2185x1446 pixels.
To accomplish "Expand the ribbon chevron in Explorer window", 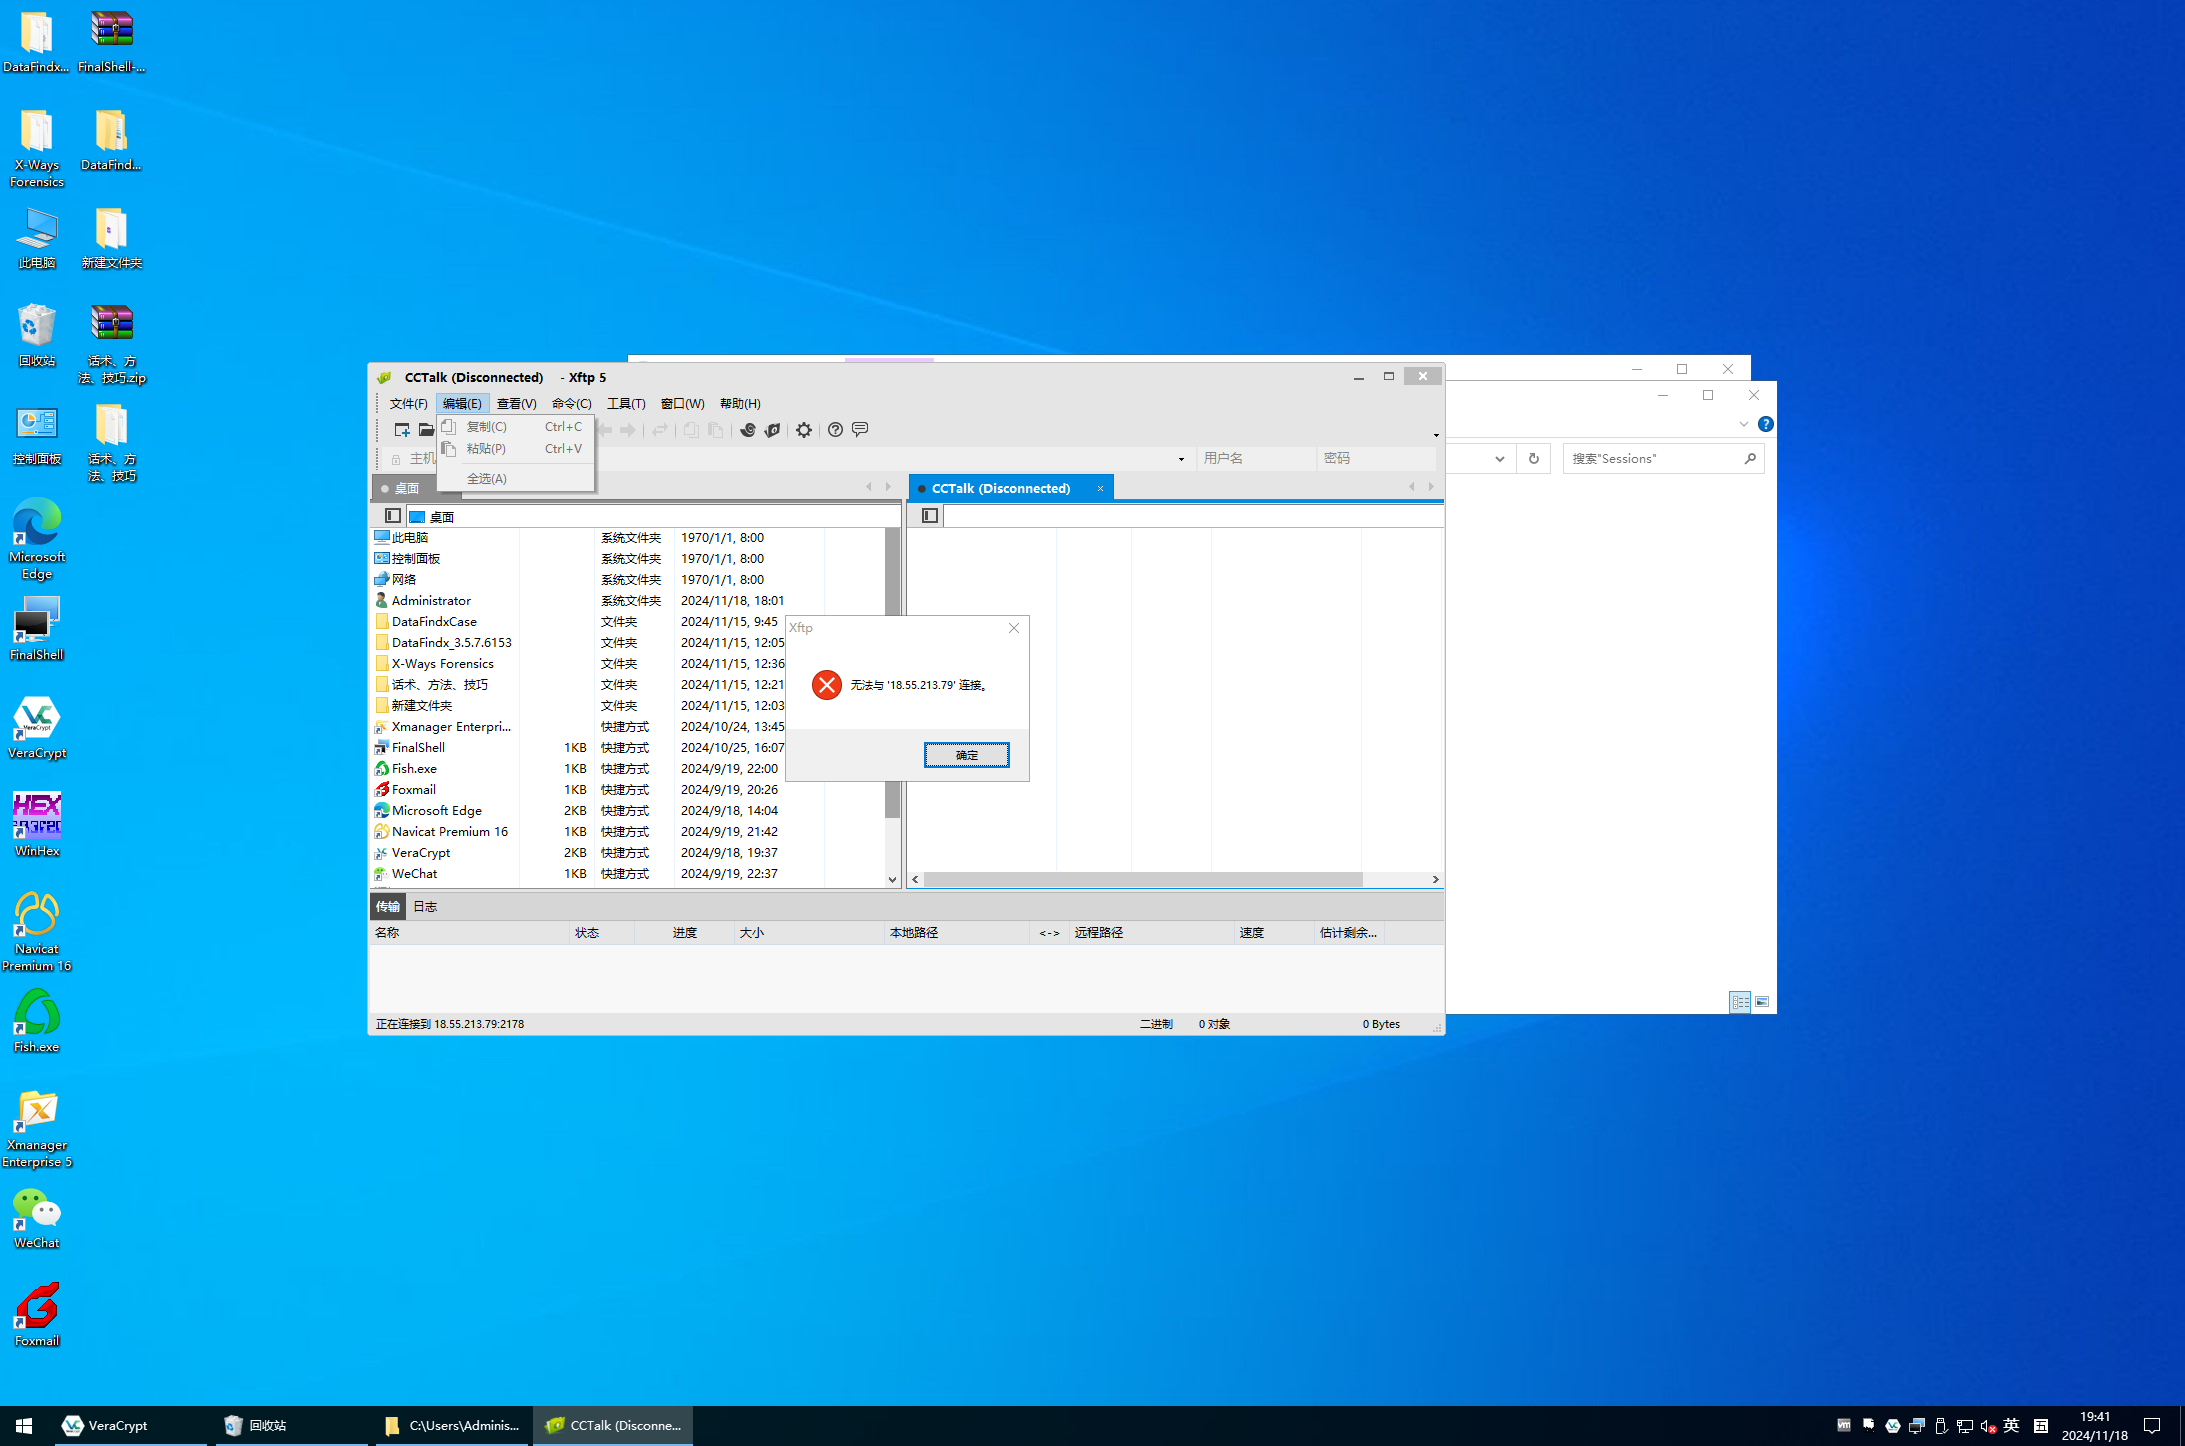I will click(x=1744, y=424).
